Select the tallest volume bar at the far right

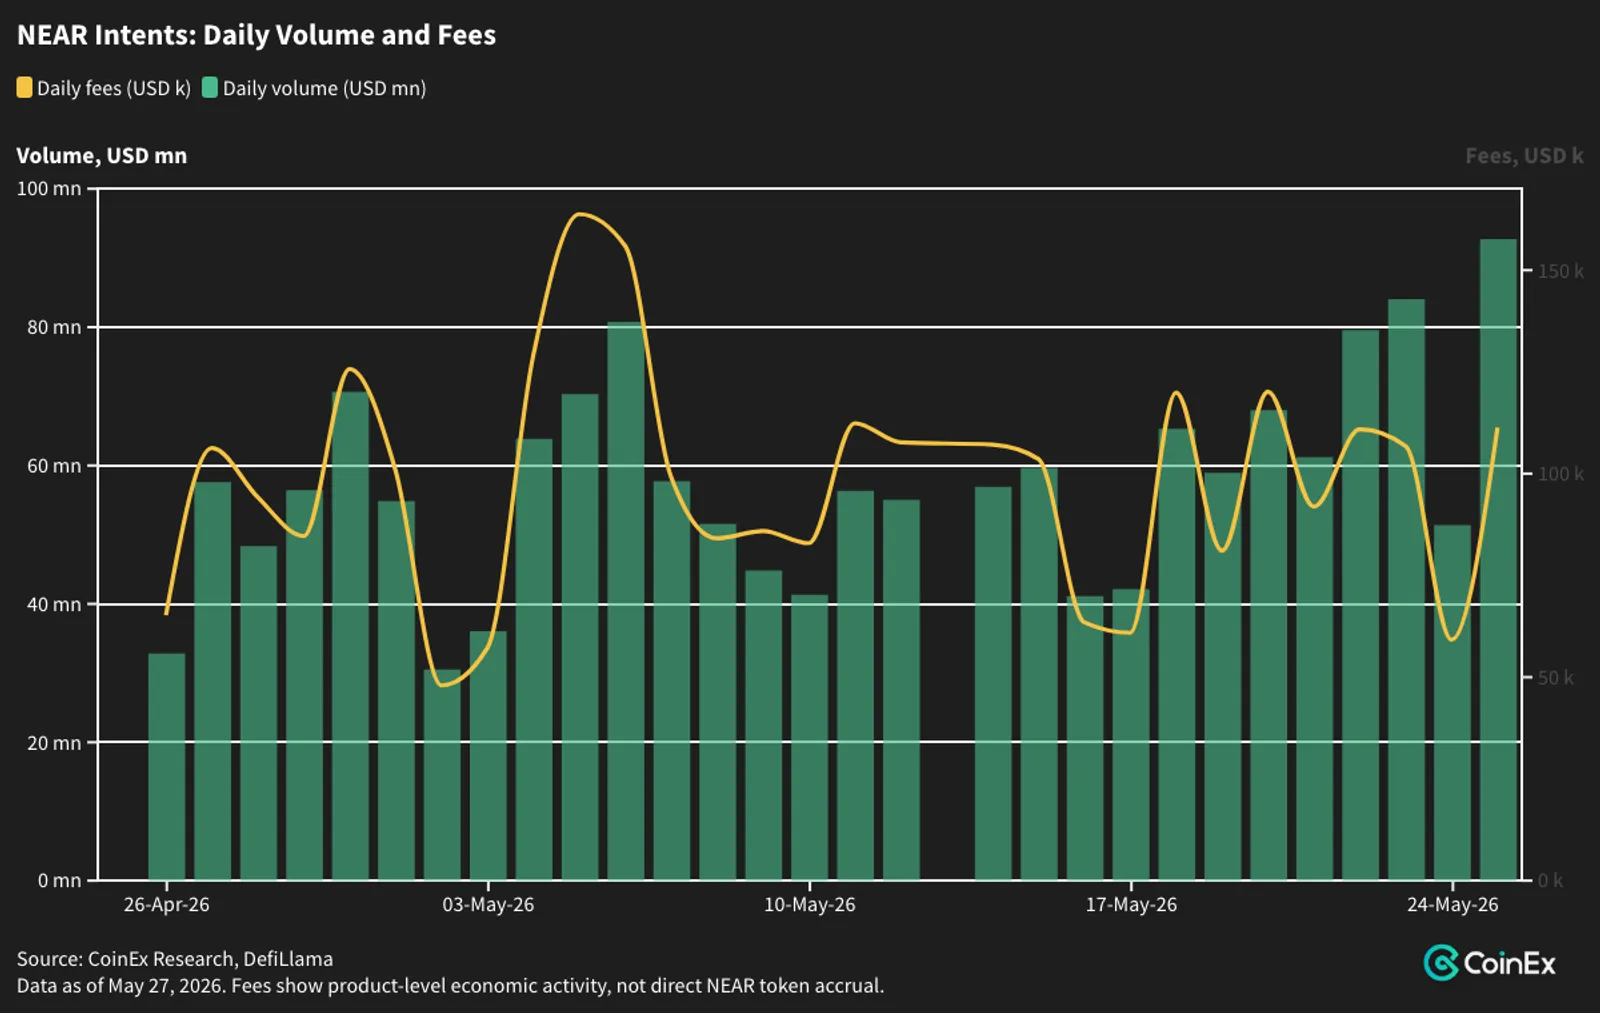[x=1498, y=560]
